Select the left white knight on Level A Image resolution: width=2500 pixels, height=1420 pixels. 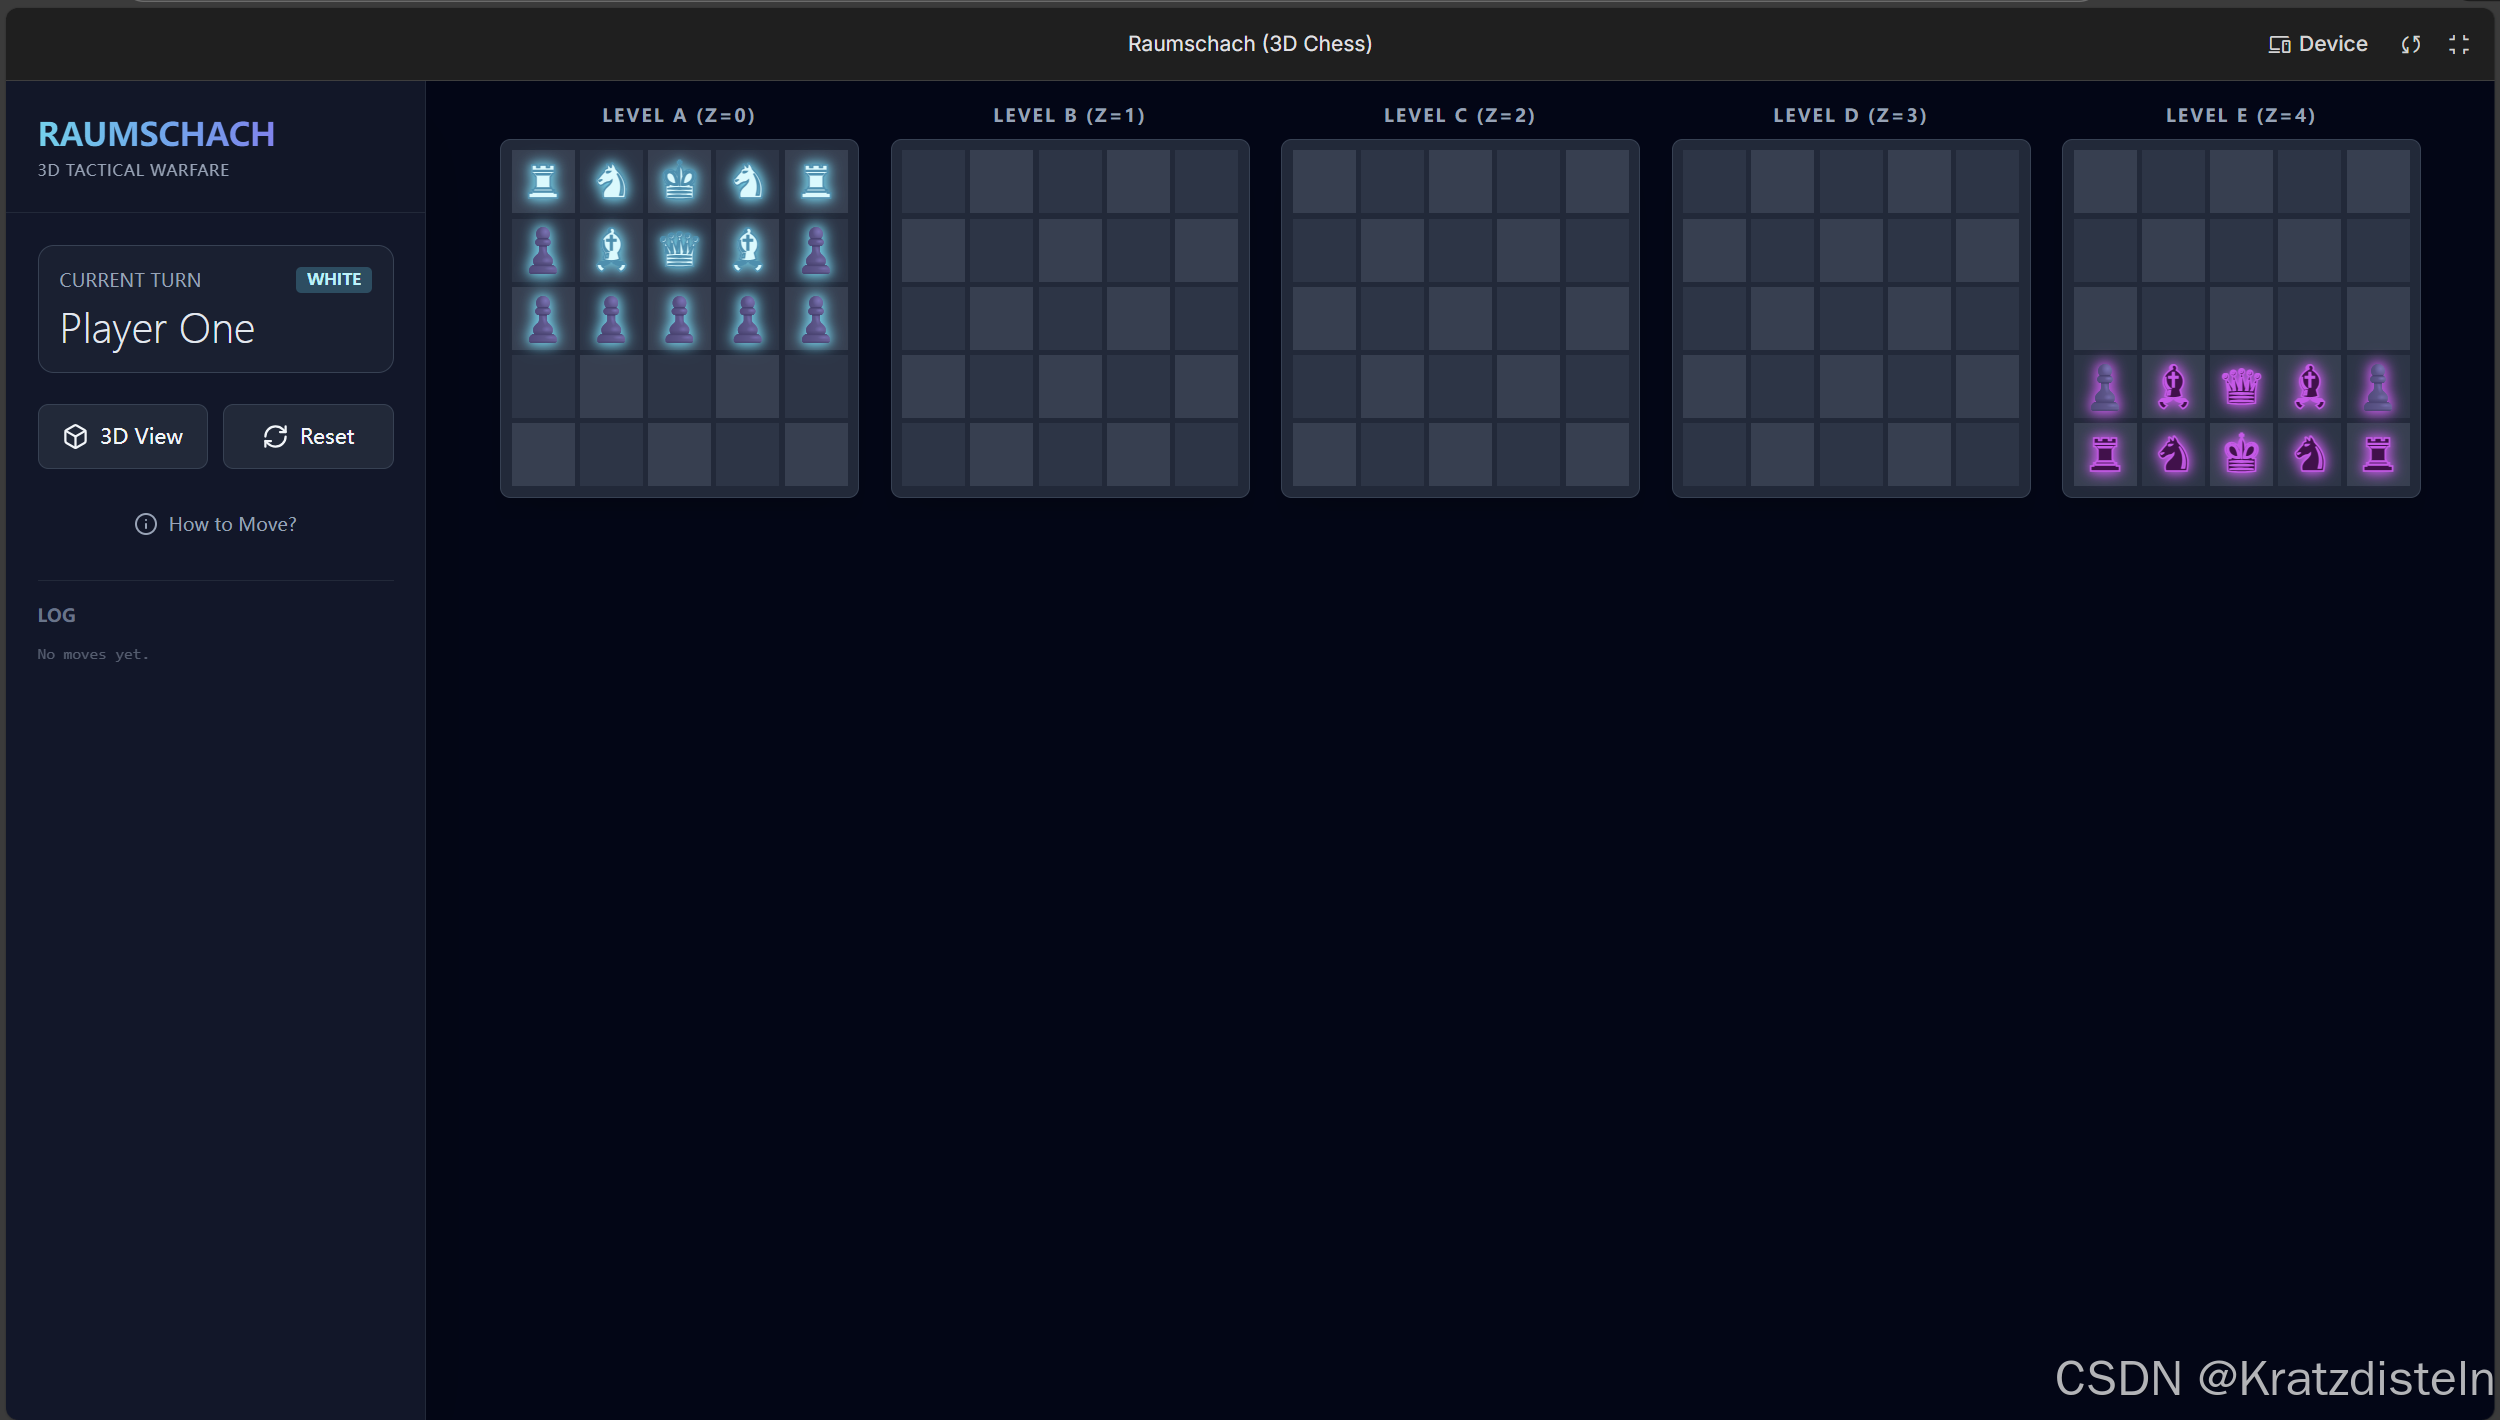pos(611,182)
